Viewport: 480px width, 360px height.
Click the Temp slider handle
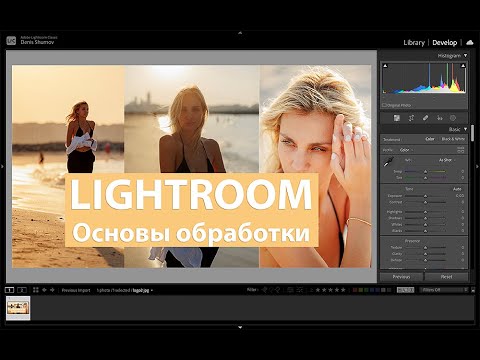425,171
